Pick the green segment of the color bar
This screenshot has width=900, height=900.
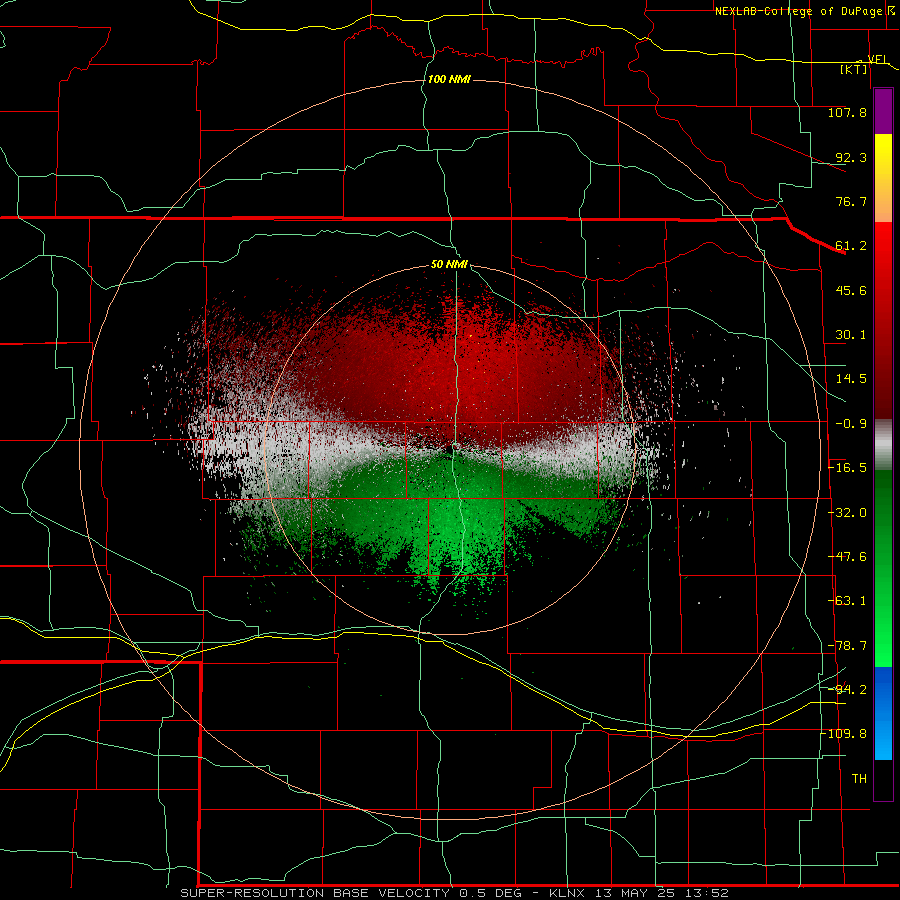pyautogui.click(x=883, y=569)
